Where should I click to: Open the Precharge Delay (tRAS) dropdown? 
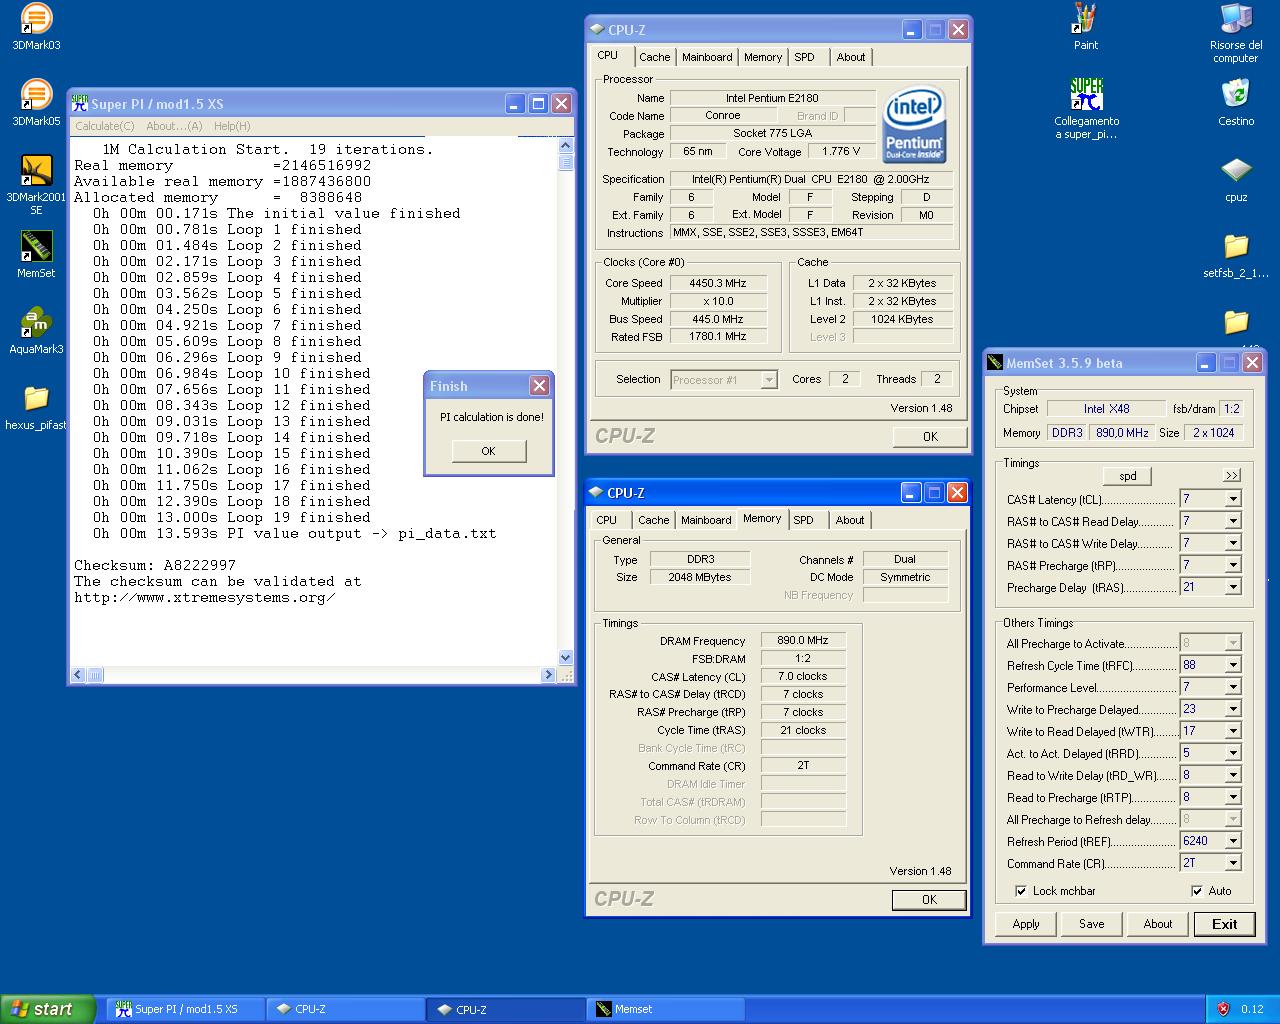click(x=1233, y=587)
